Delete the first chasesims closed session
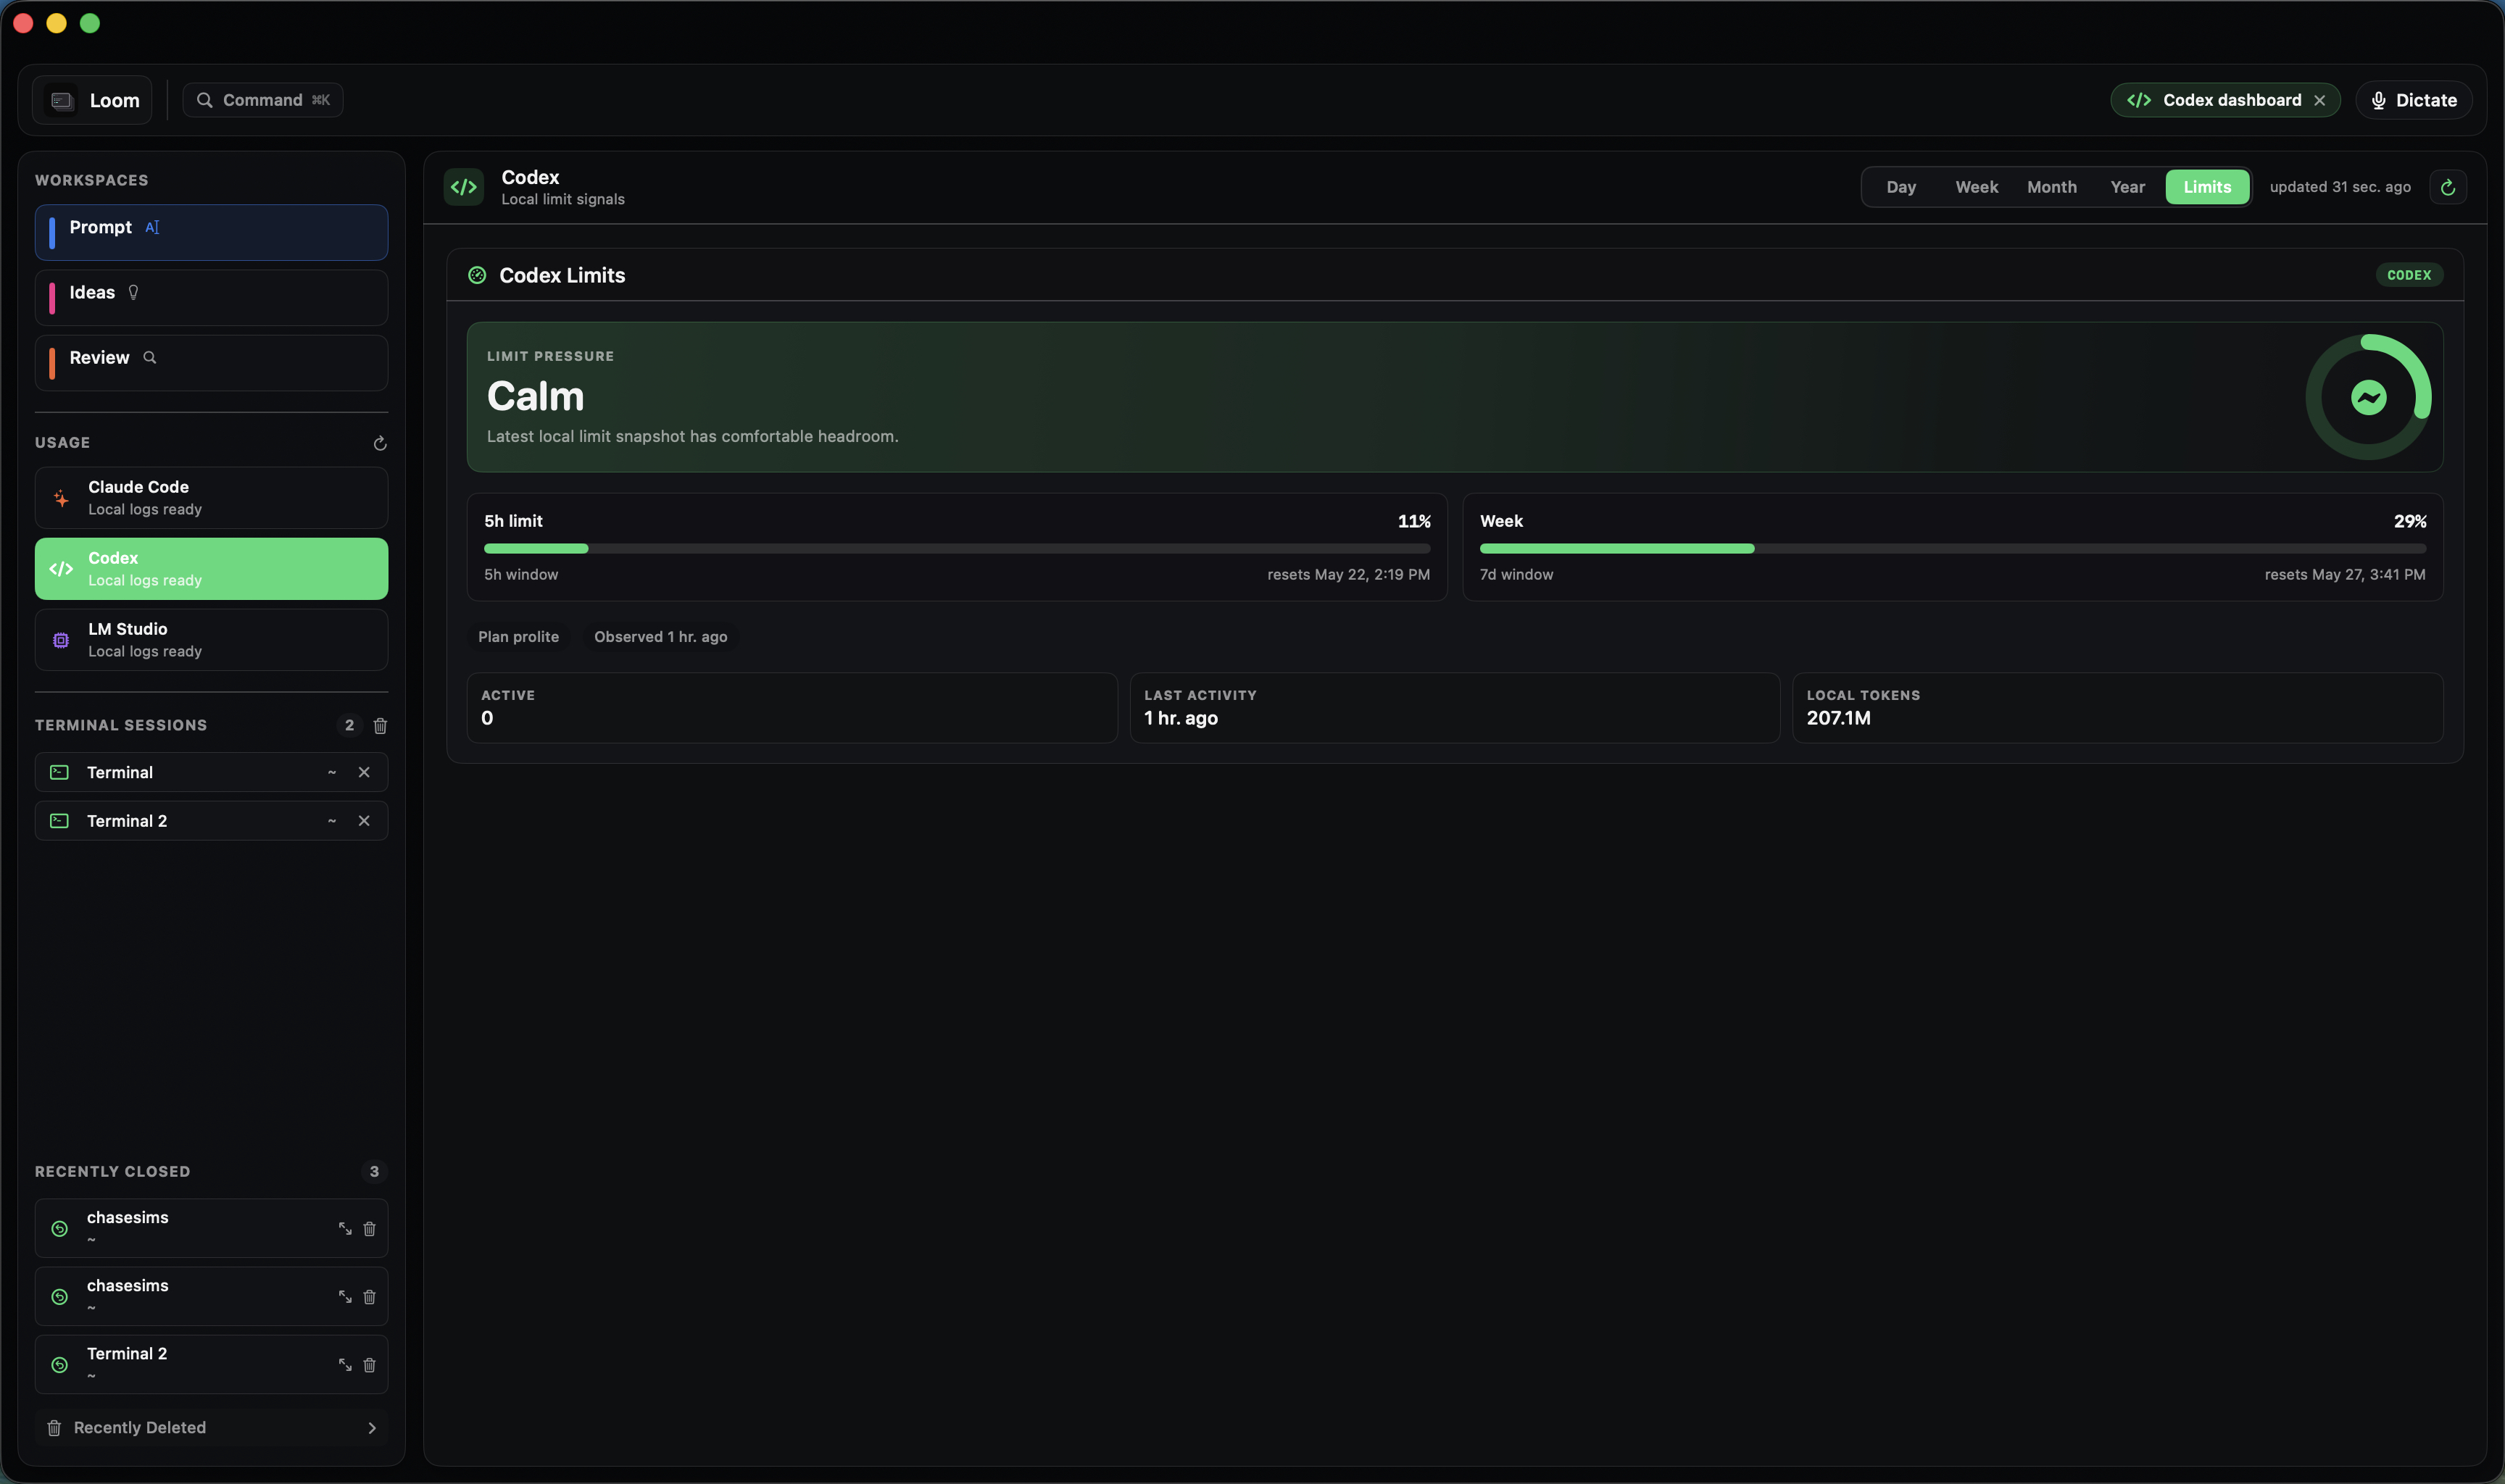This screenshot has height=1484, width=2505. [x=369, y=1228]
